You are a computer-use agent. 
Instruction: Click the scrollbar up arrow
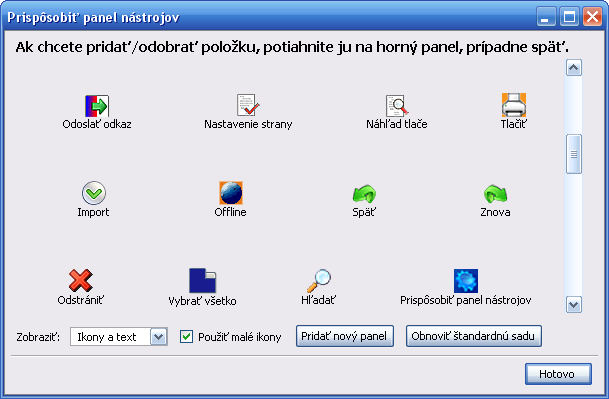(x=574, y=68)
